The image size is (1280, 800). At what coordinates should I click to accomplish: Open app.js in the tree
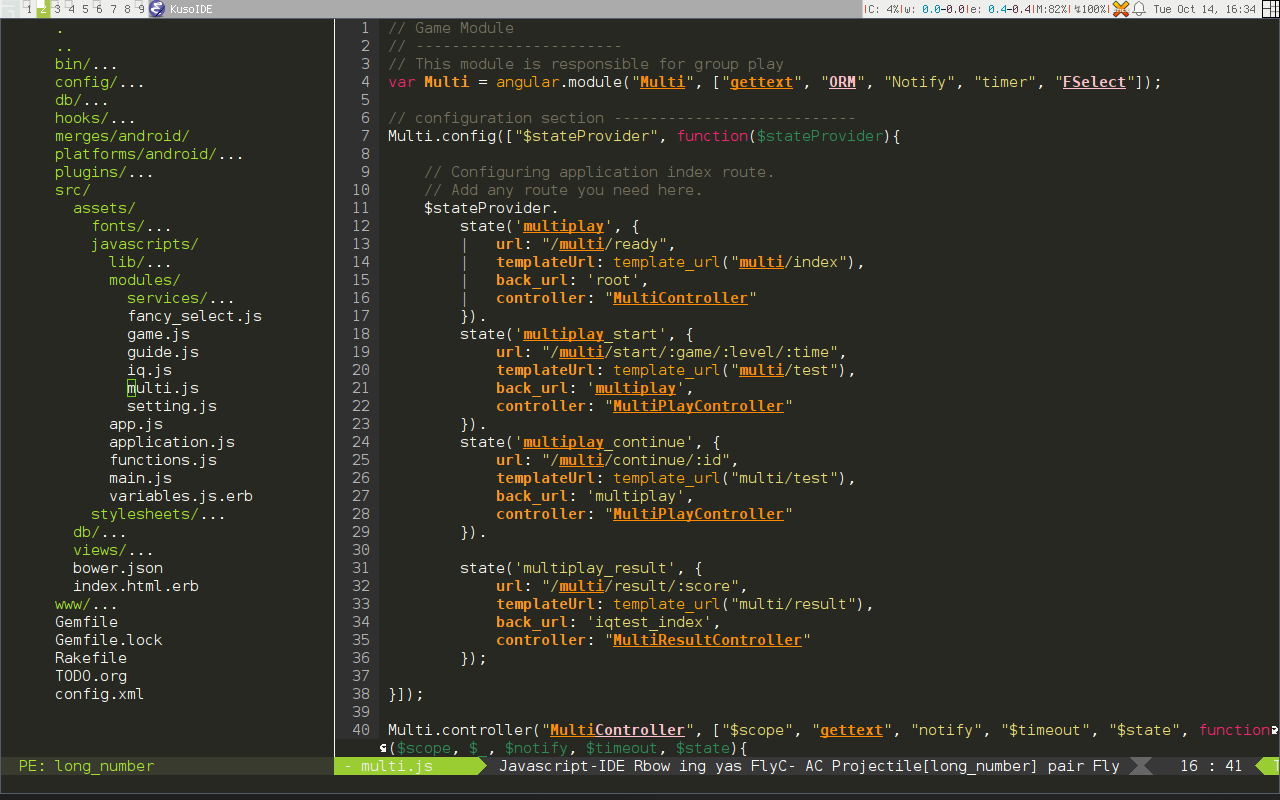click(136, 424)
